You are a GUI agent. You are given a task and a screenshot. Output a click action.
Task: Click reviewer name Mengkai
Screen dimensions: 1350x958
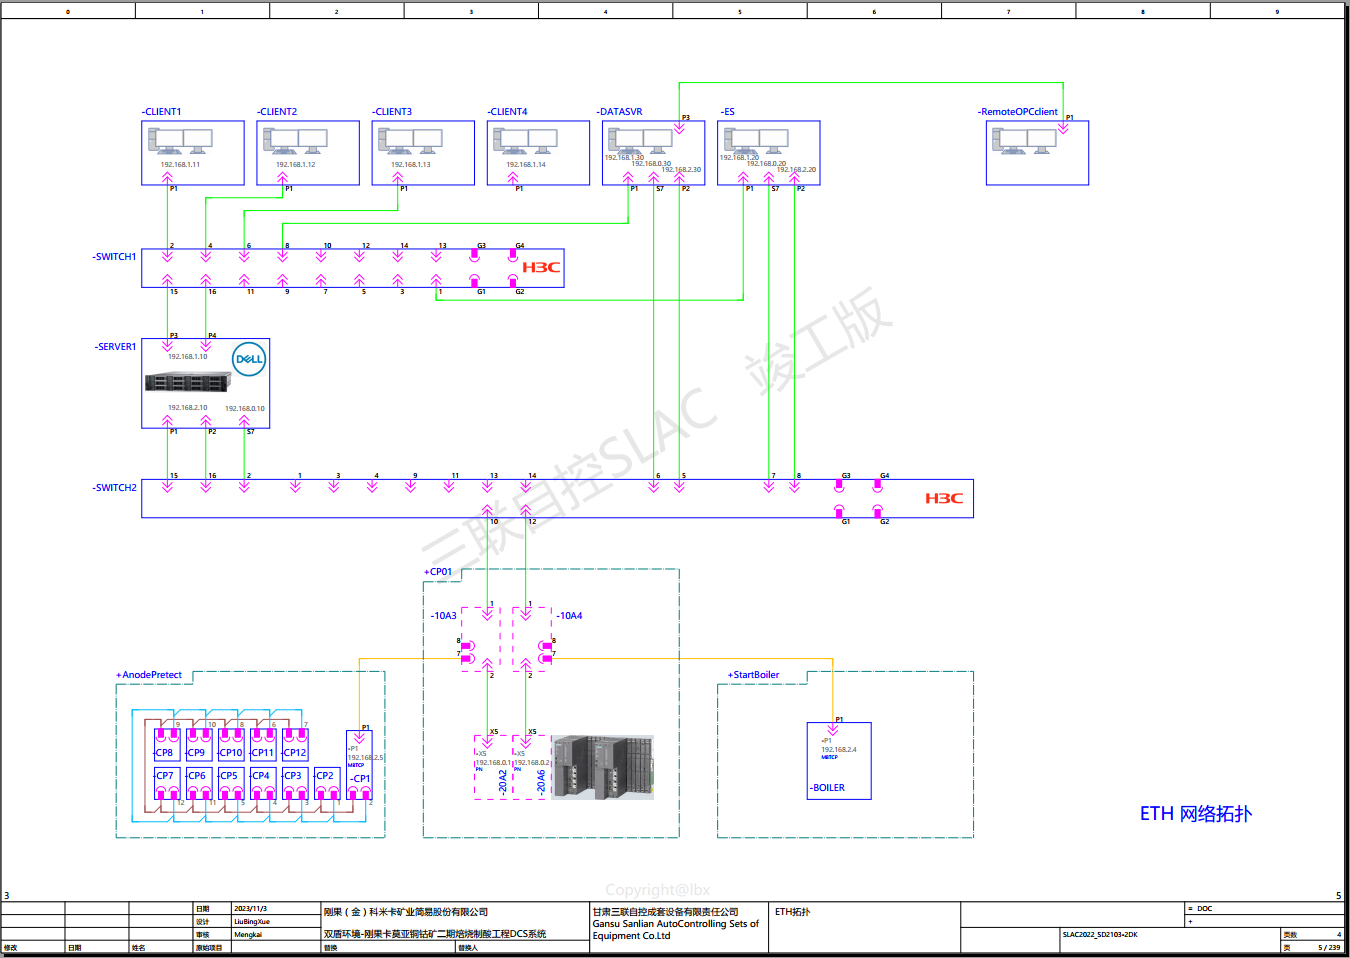(248, 935)
